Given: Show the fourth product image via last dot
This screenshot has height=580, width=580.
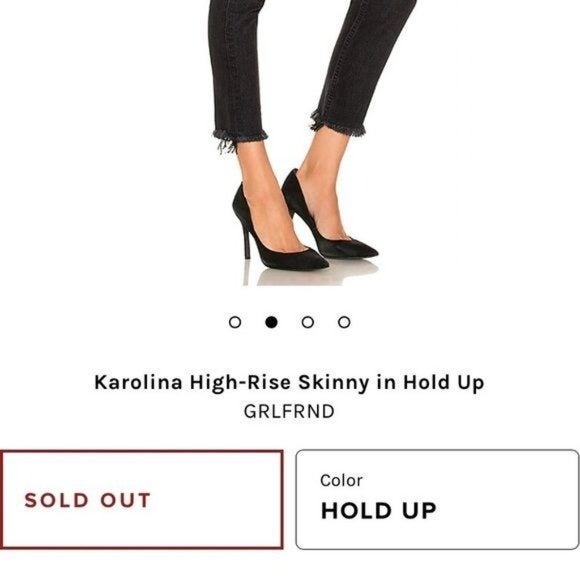Looking at the screenshot, I should (344, 322).
